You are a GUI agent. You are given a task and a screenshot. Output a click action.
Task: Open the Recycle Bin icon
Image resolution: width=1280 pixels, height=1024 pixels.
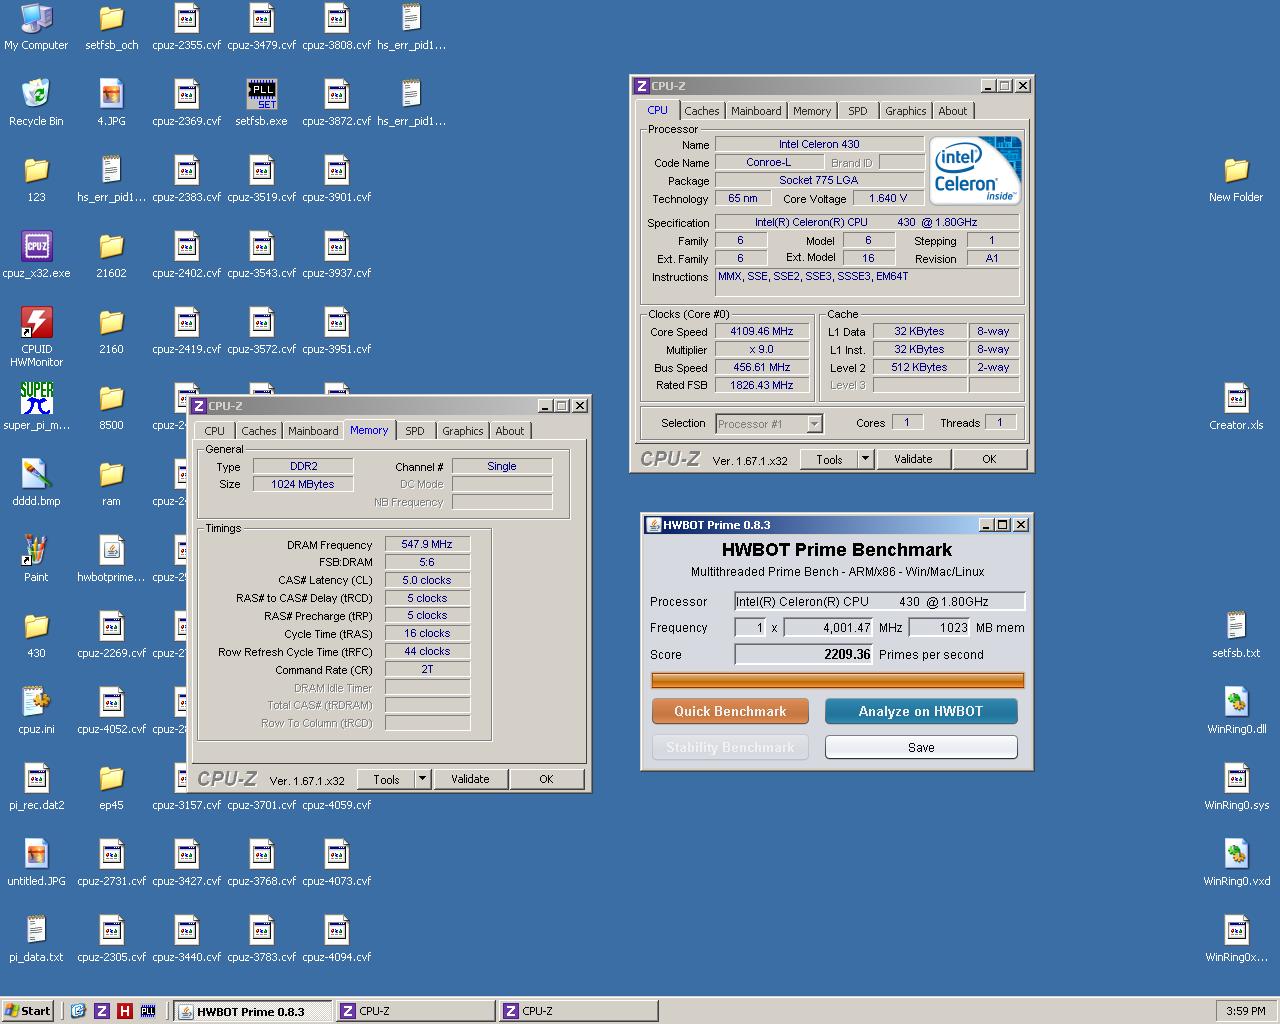pyautogui.click(x=36, y=103)
